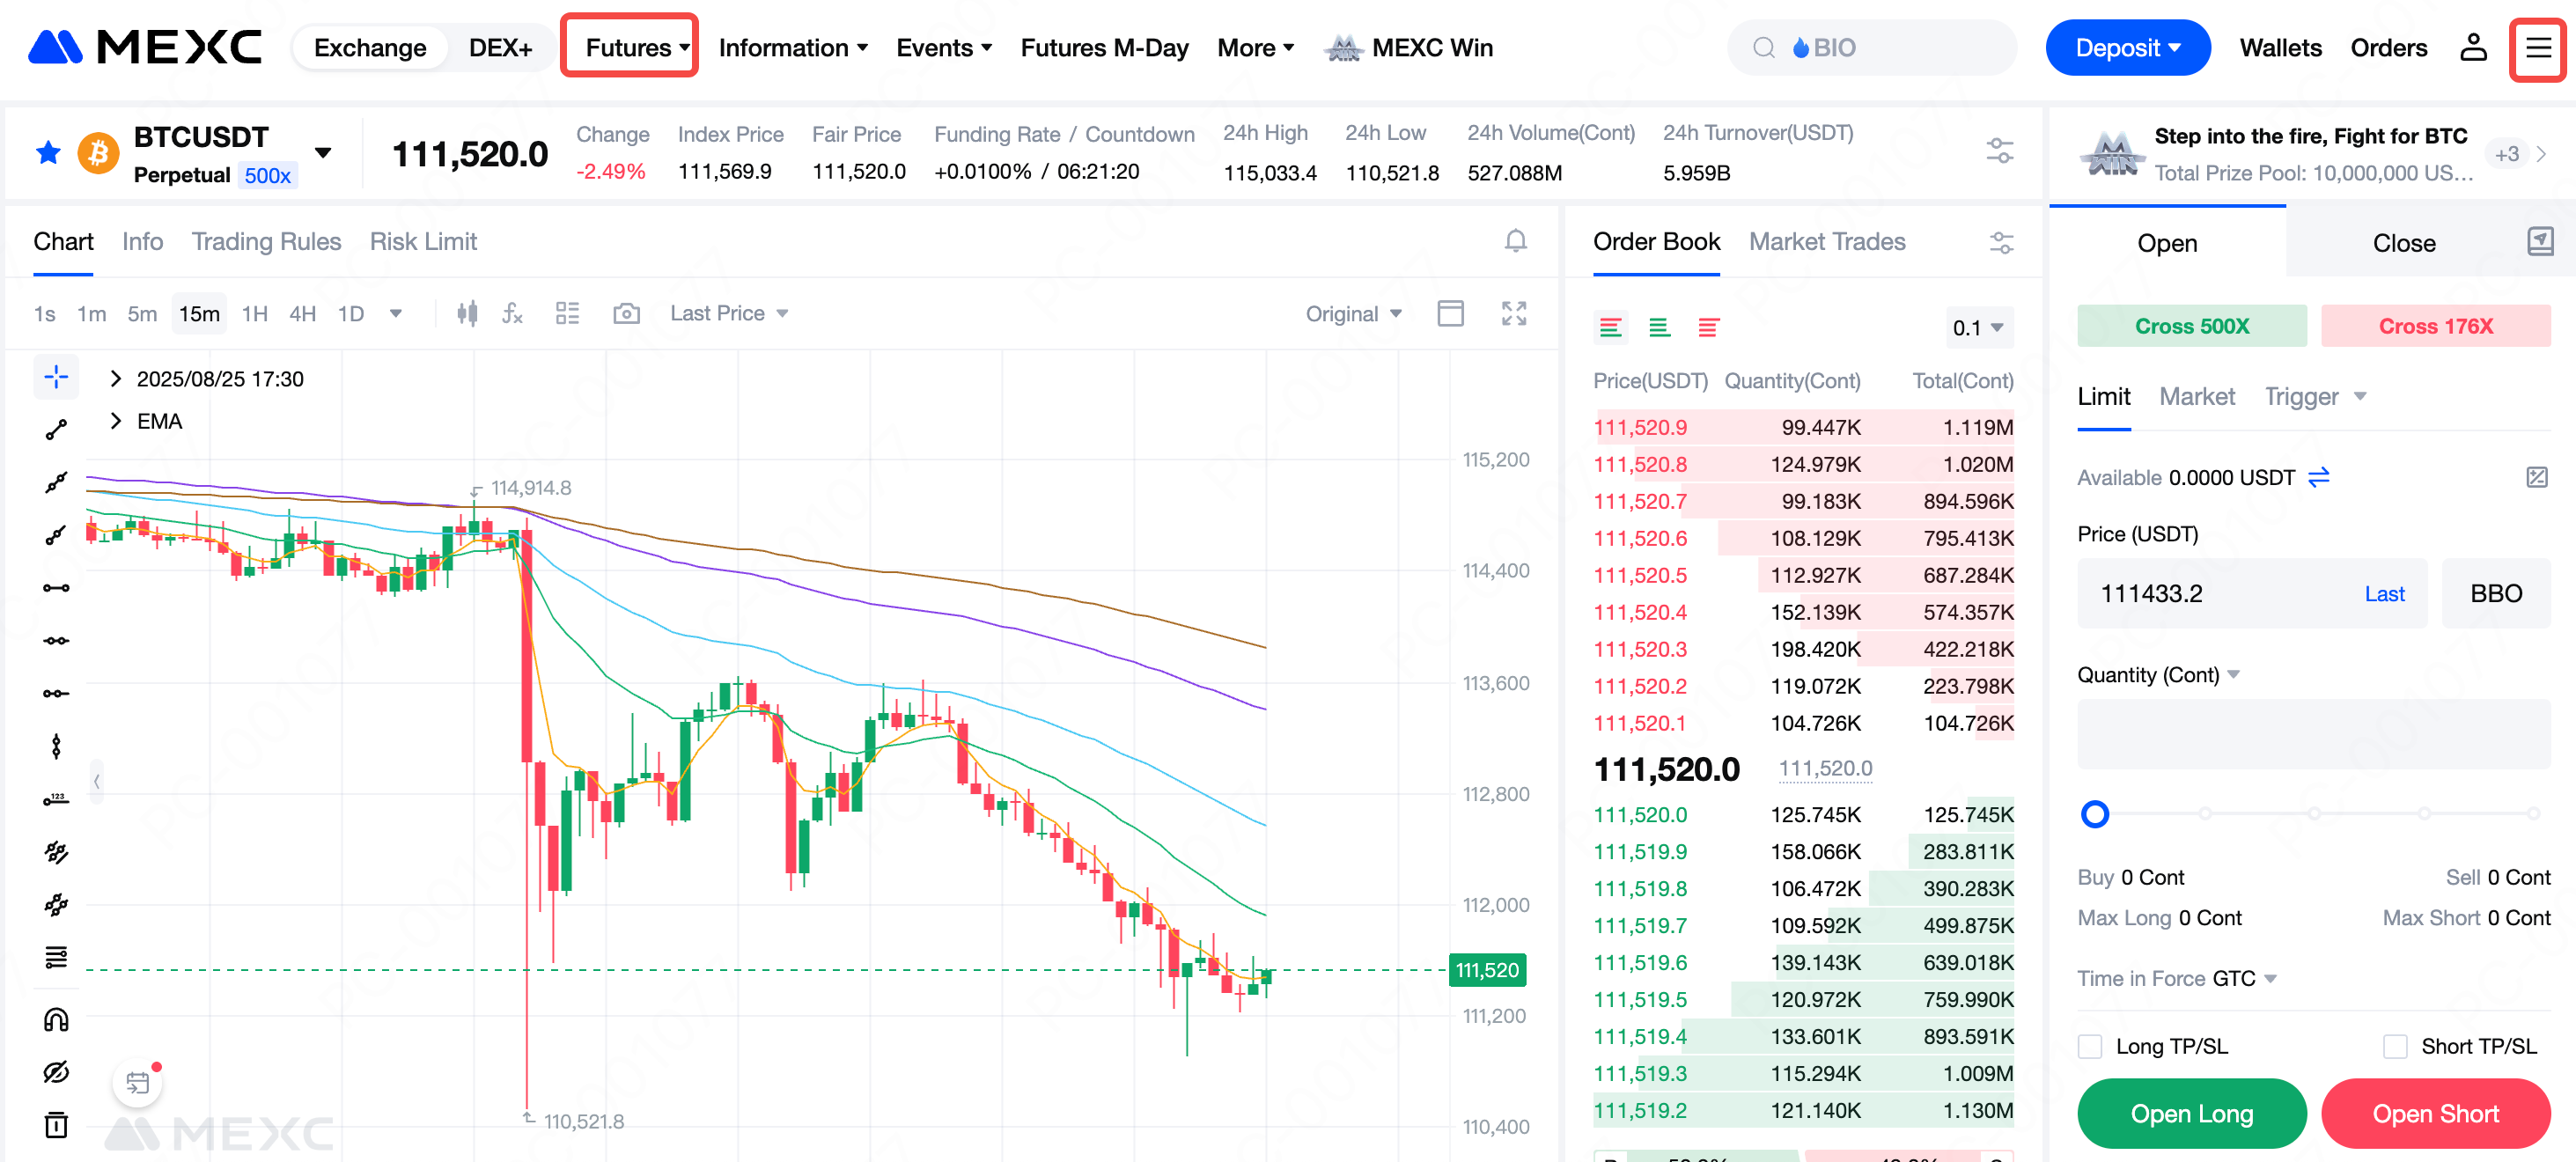The width and height of the screenshot is (2576, 1162).
Task: Click the BBO price button
Action: [2495, 593]
